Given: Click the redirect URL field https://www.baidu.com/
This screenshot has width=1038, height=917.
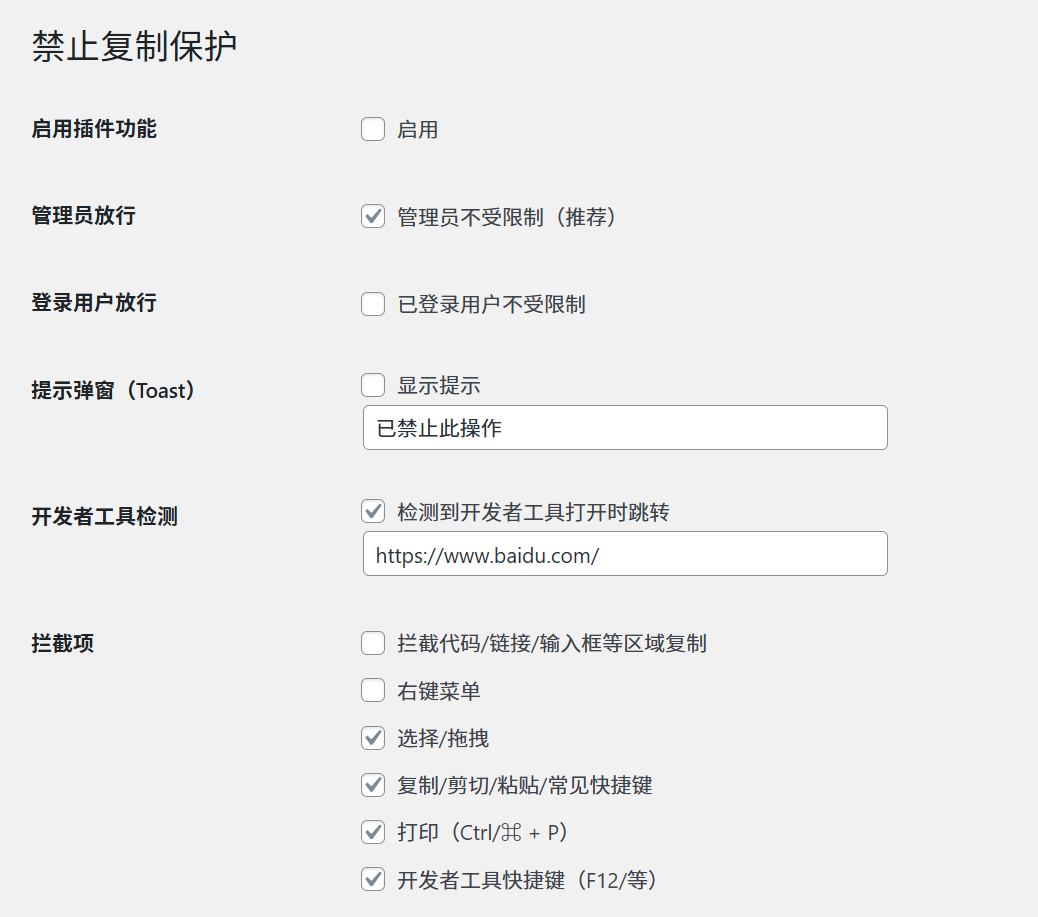Looking at the screenshot, I should pos(624,553).
